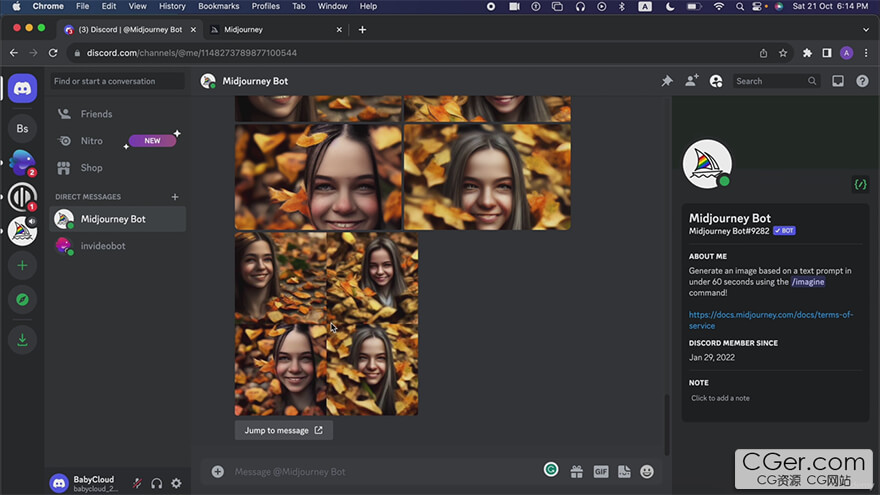Click the bot slash command badge

pos(860,184)
